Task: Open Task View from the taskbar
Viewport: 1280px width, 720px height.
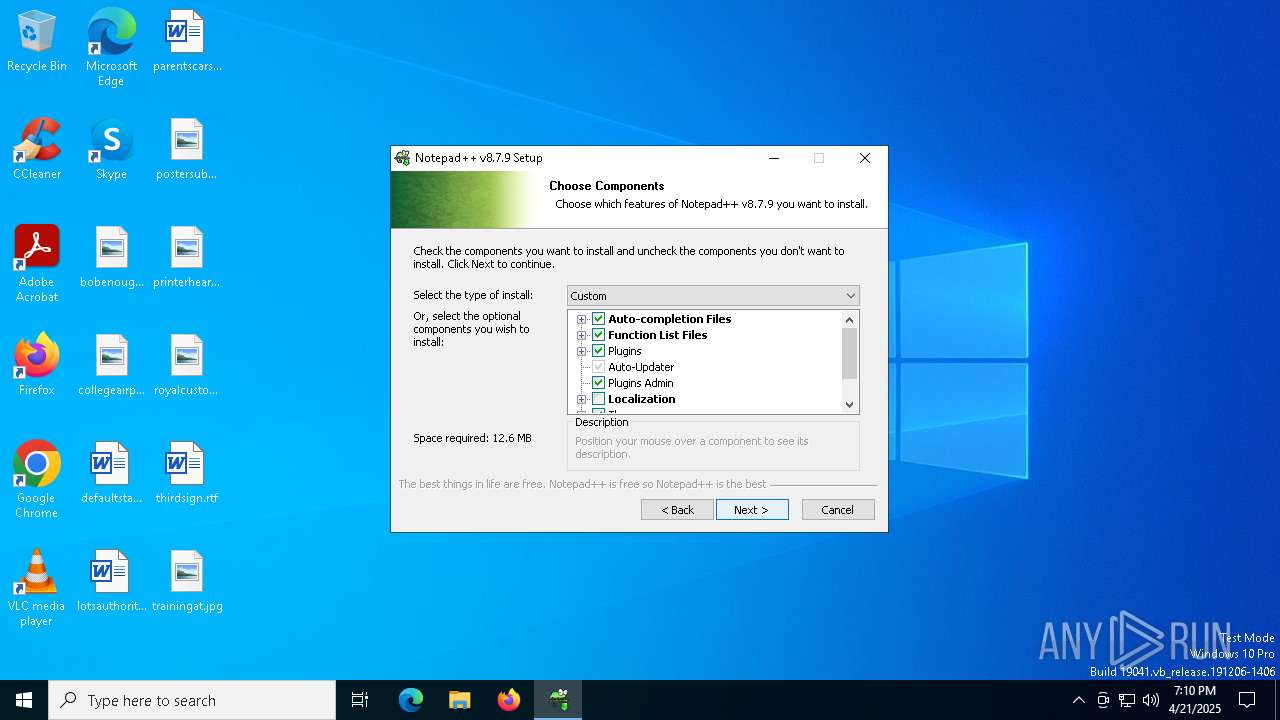Action: coord(360,700)
